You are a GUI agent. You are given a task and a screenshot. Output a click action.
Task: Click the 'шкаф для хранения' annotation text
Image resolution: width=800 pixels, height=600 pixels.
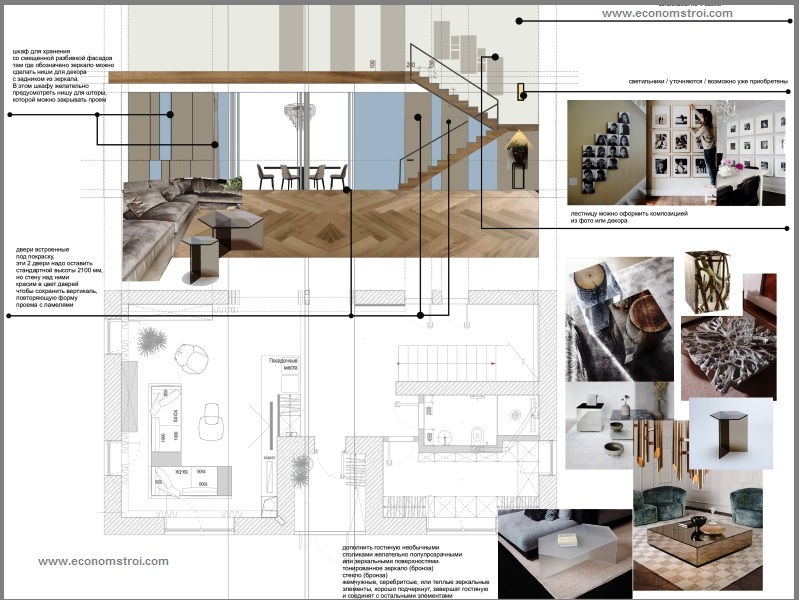[63, 76]
